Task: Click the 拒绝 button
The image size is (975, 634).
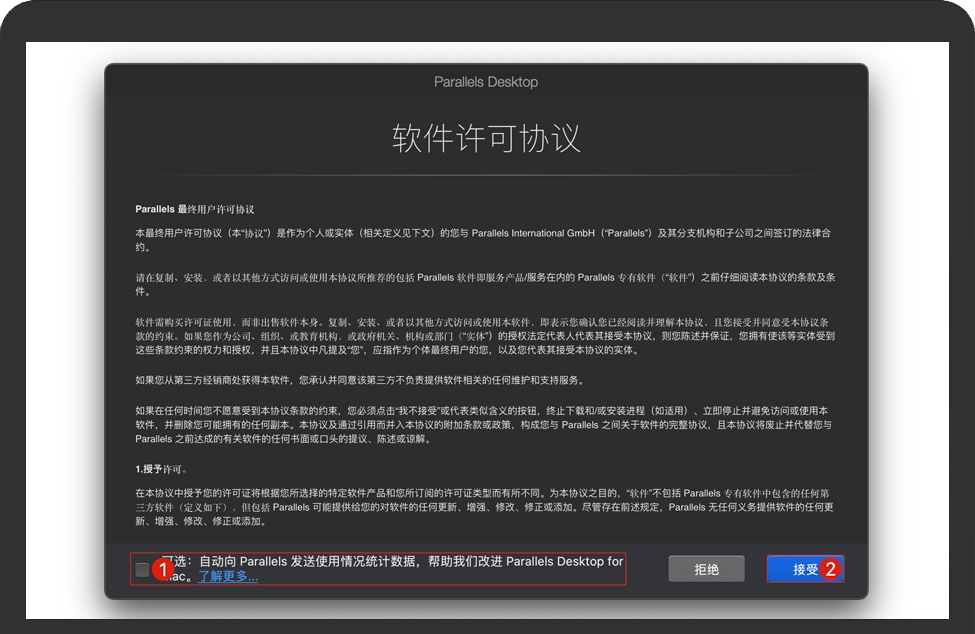Action: point(706,569)
